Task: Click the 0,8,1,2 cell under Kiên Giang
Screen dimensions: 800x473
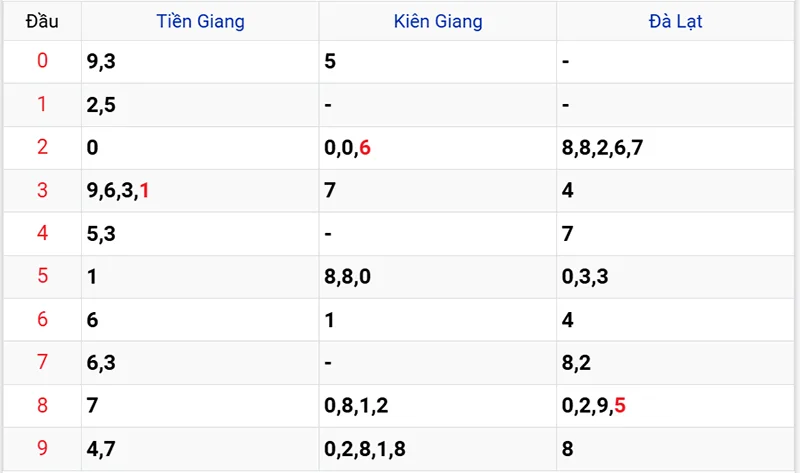Action: click(438, 406)
